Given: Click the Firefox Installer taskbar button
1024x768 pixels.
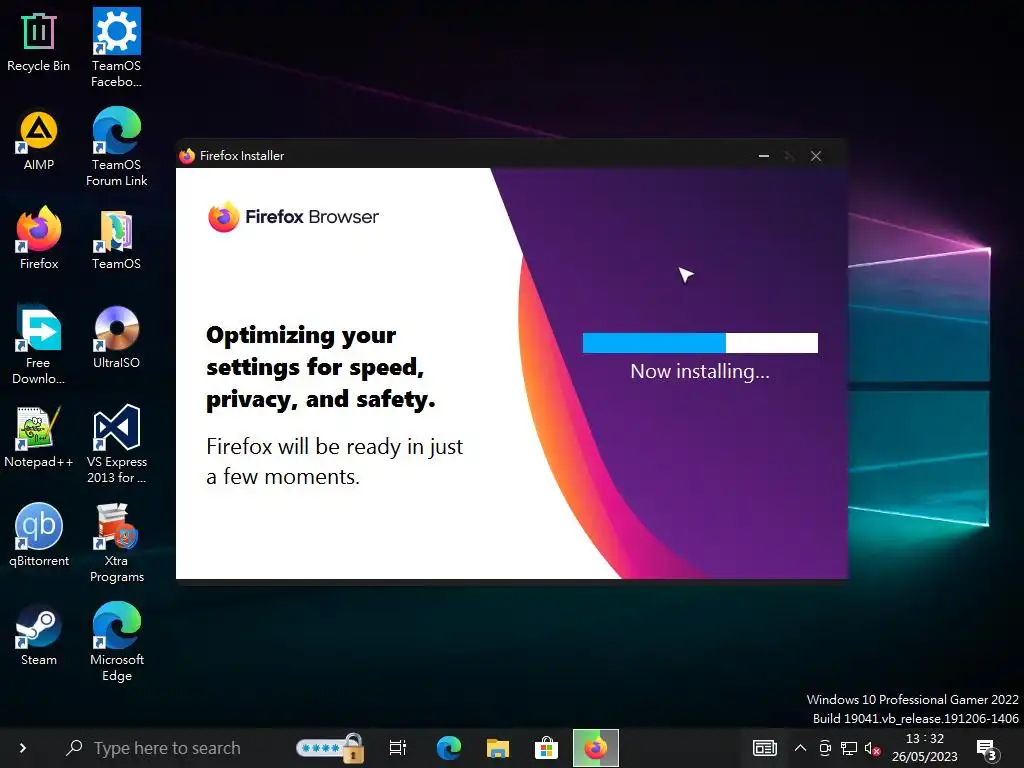Looking at the screenshot, I should (596, 748).
